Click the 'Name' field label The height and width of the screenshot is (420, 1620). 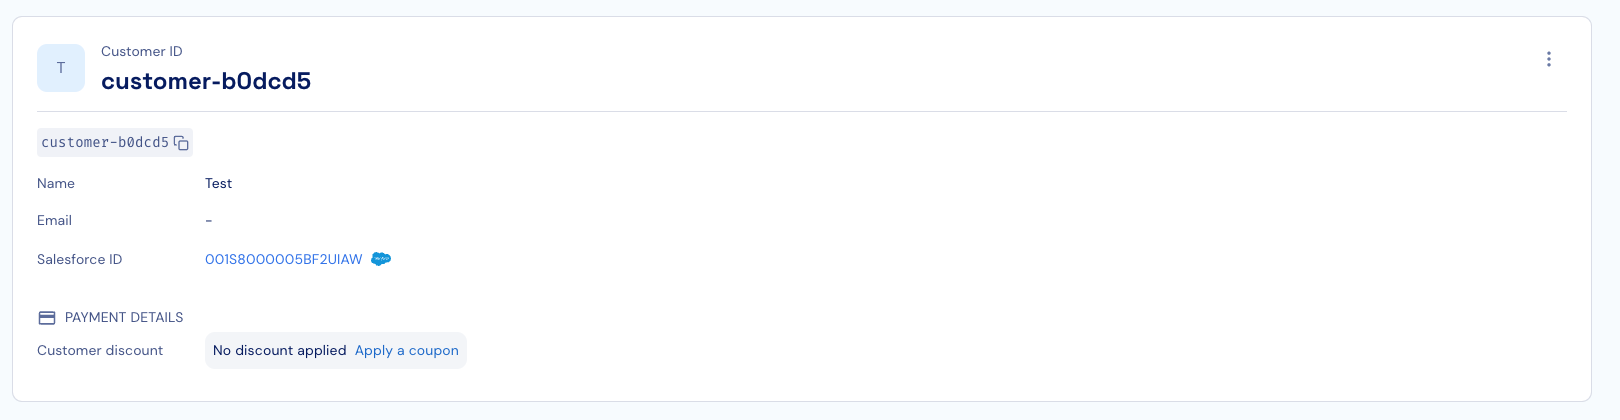[x=56, y=183]
